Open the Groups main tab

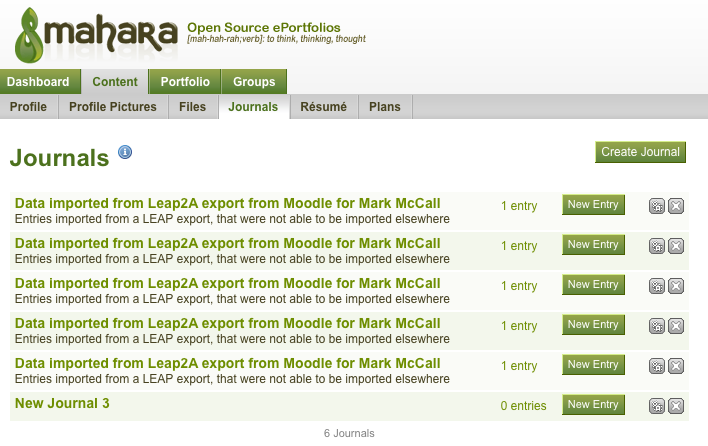(x=254, y=82)
